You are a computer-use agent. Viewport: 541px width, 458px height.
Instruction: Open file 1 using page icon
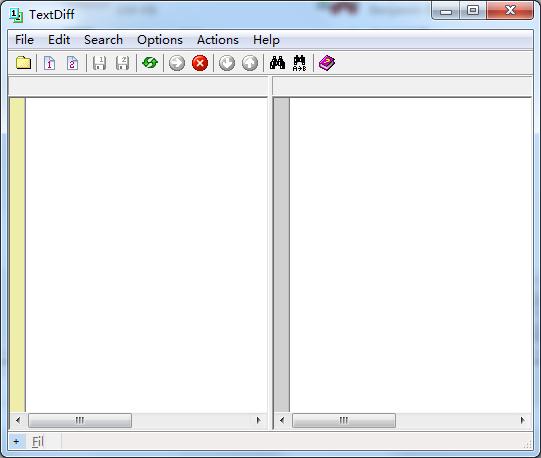click(x=49, y=63)
